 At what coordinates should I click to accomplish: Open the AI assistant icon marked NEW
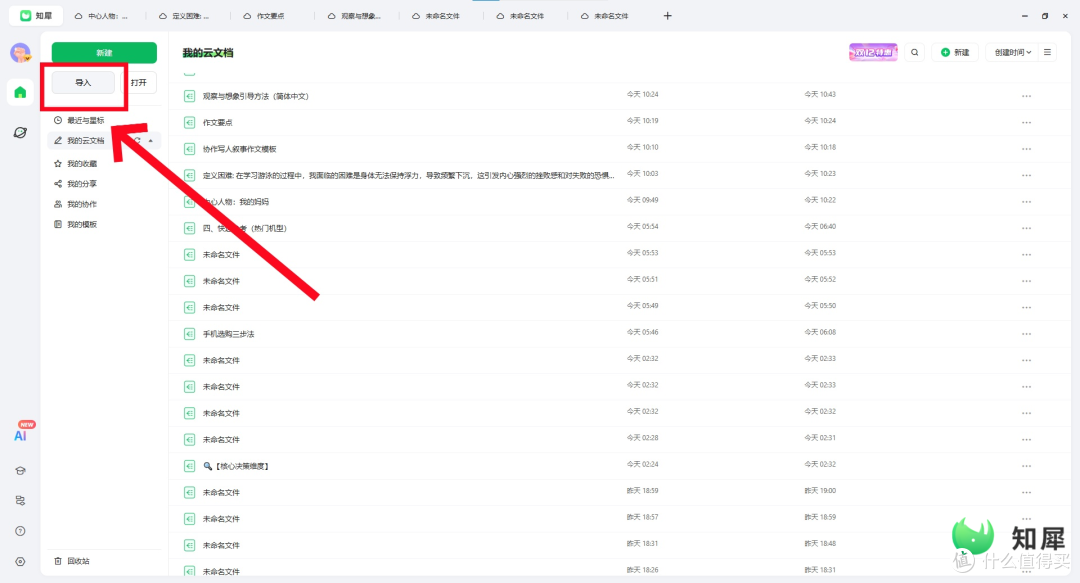[x=21, y=435]
